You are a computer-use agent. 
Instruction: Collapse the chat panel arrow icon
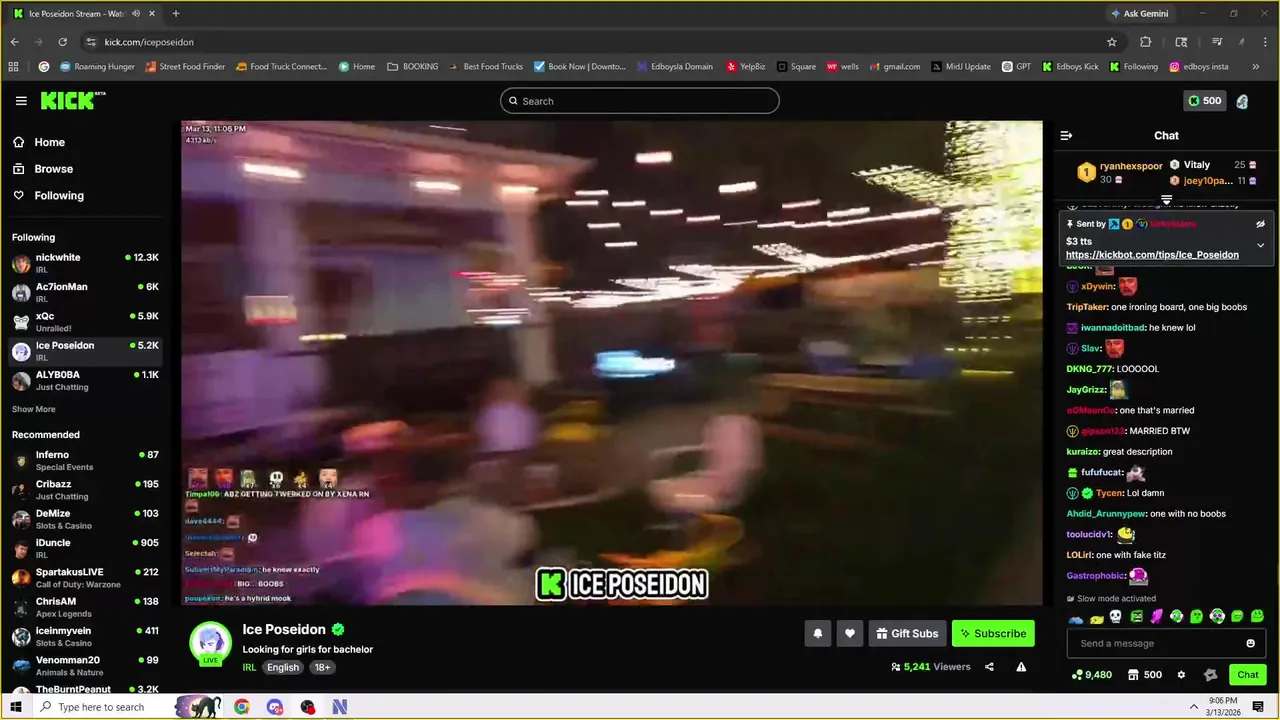click(1066, 135)
